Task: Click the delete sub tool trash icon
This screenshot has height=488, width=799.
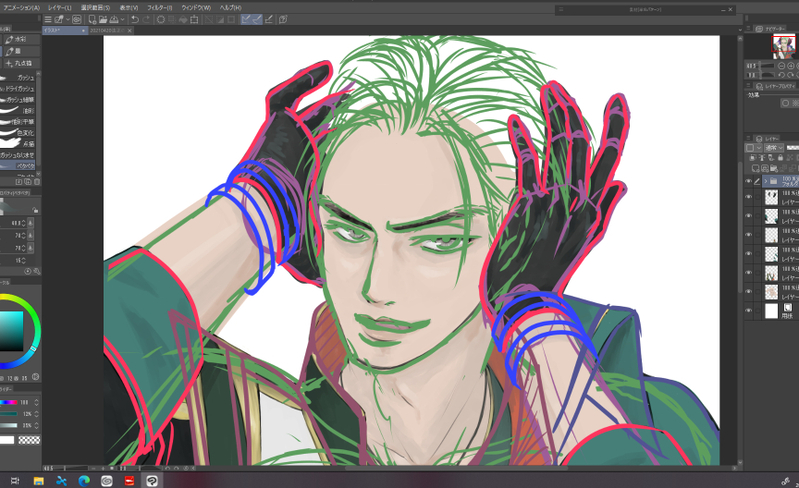Action: coord(37,181)
